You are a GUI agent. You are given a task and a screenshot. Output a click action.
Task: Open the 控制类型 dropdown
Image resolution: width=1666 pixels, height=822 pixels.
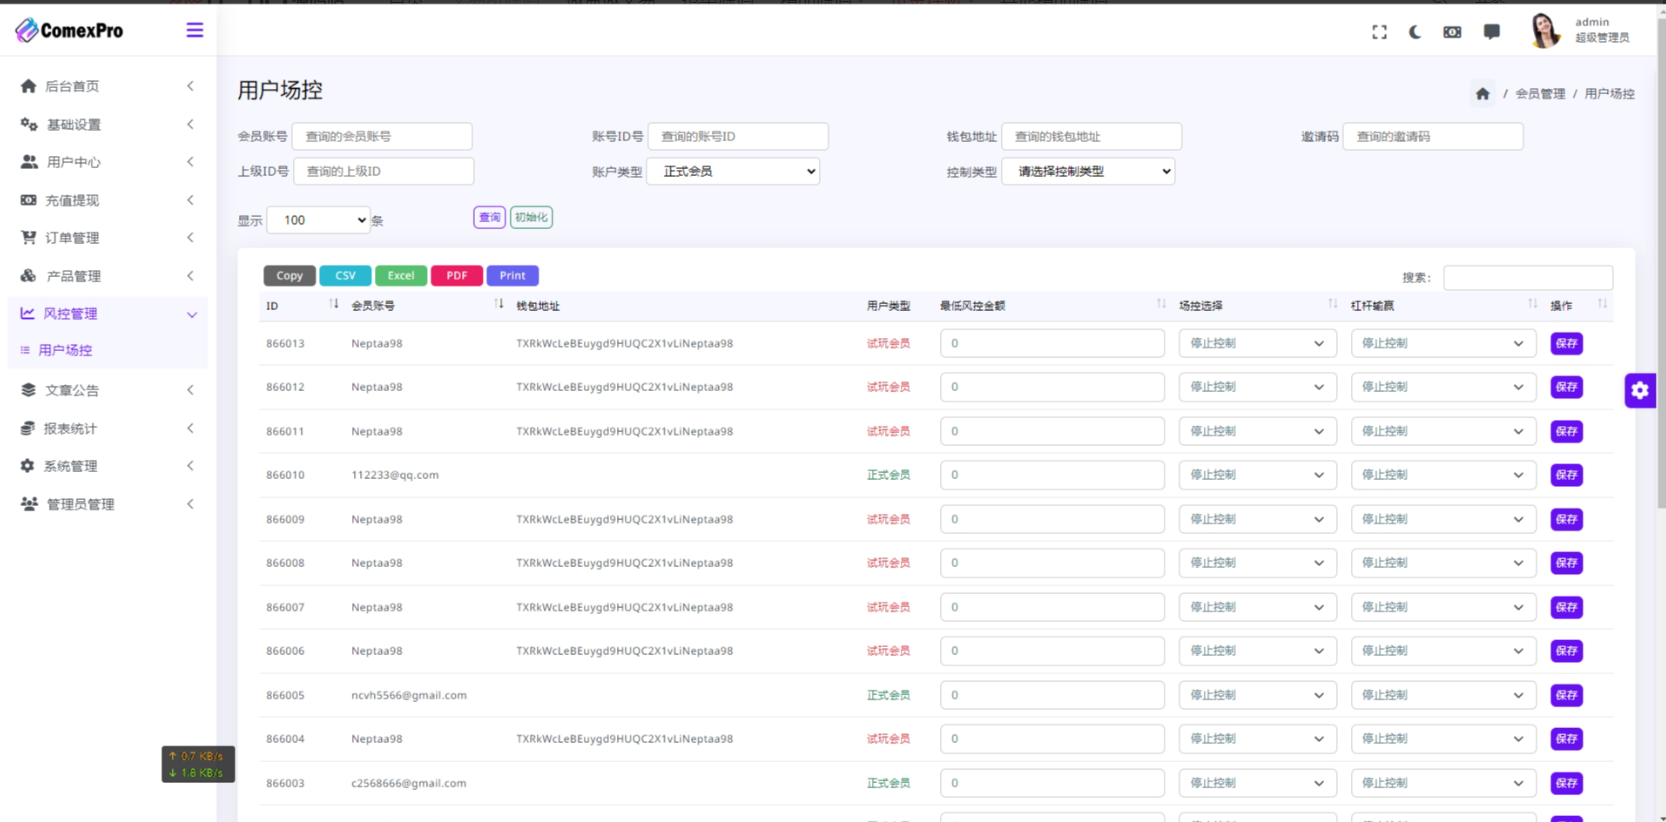(1088, 172)
